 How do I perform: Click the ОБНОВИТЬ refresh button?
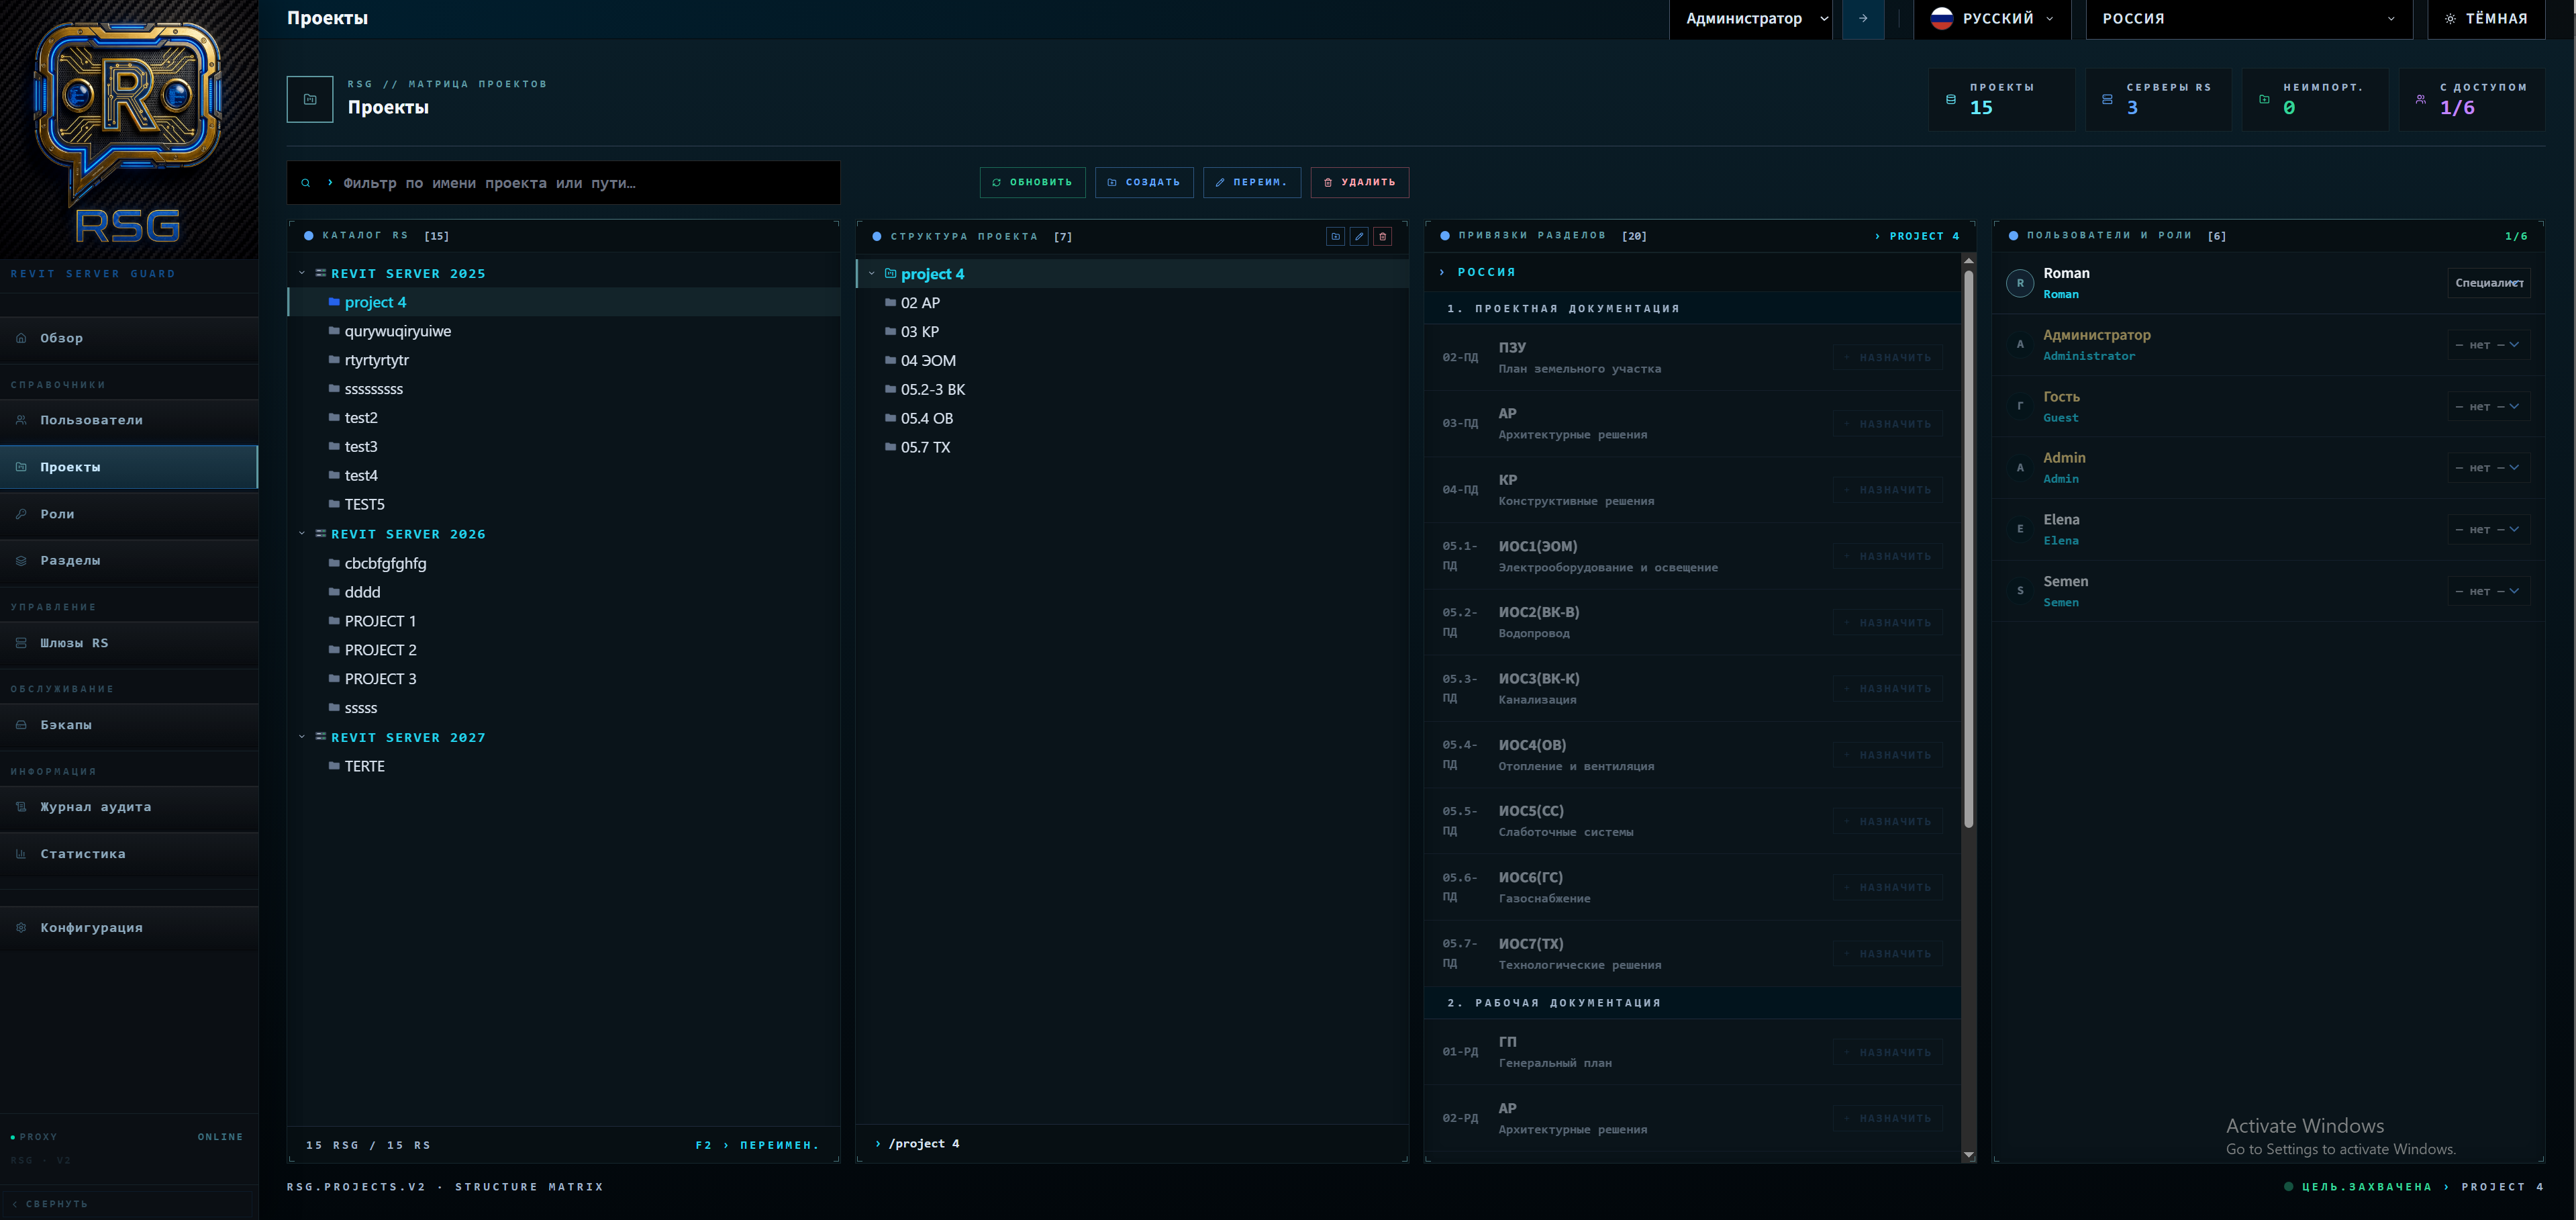click(x=1033, y=182)
